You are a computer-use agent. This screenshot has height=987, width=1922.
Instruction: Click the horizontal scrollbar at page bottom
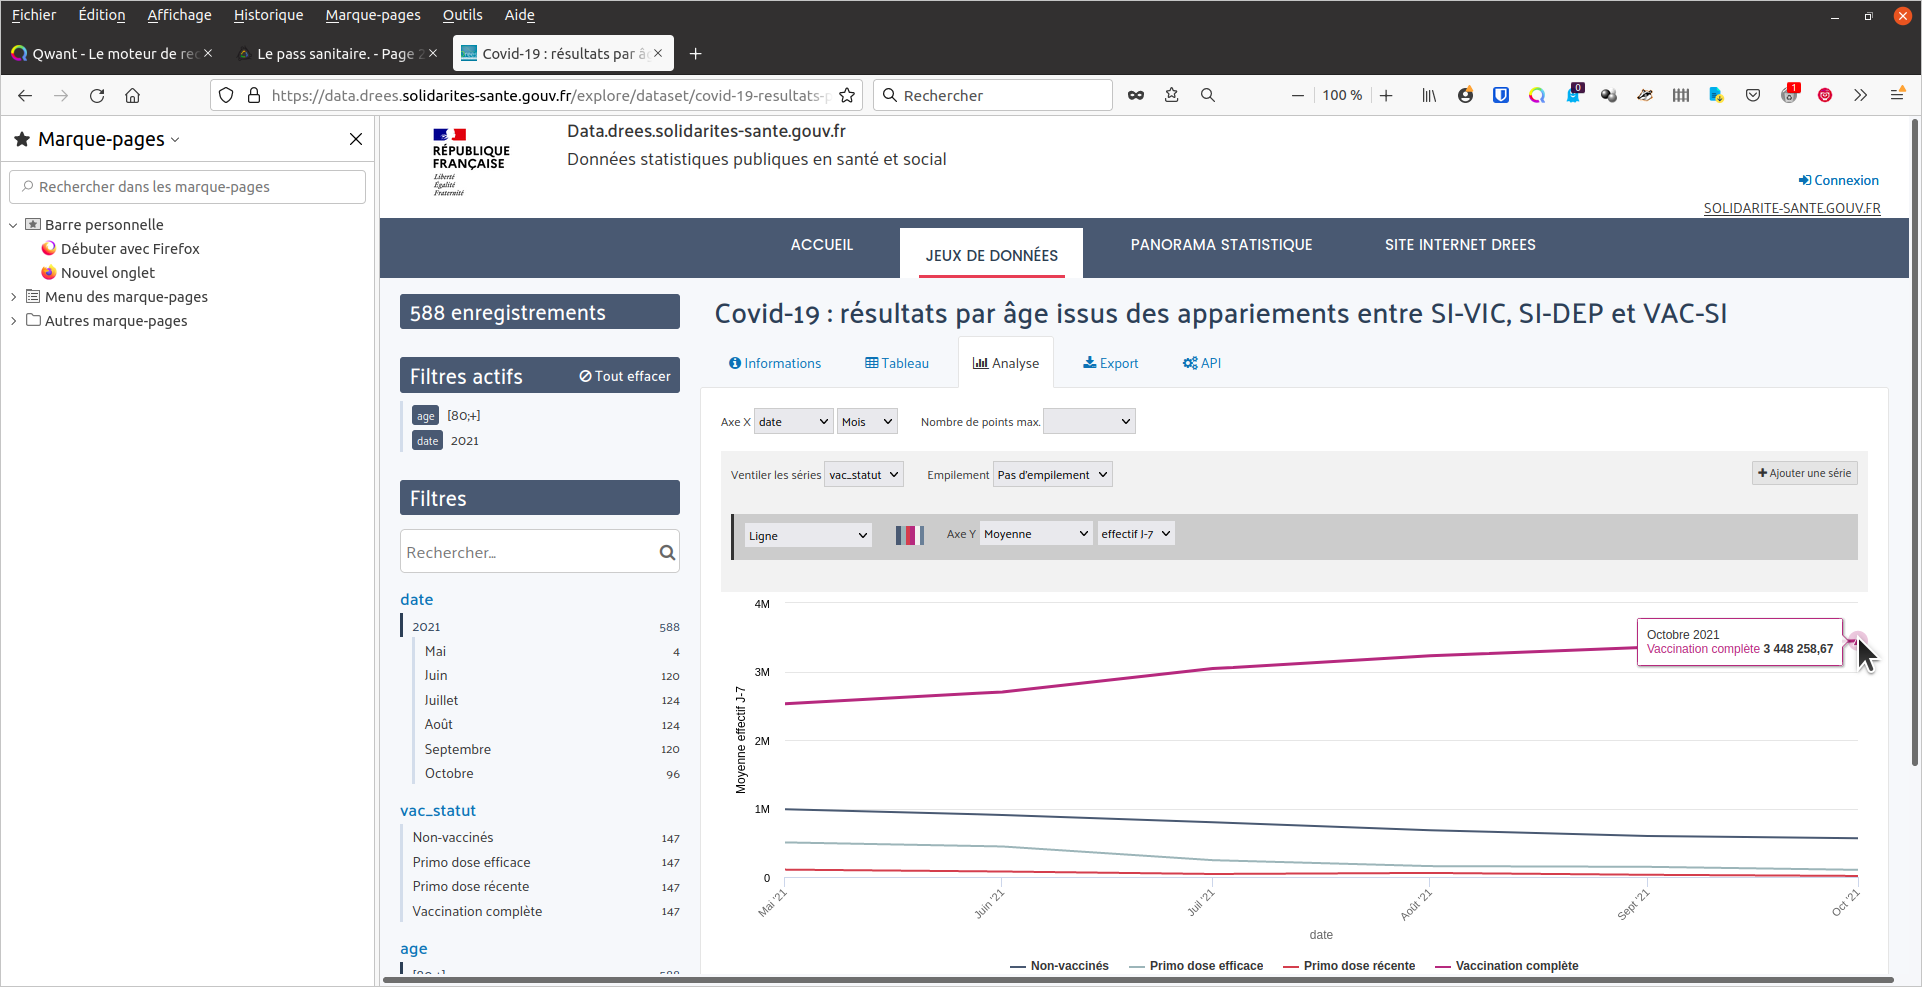point(1138,980)
